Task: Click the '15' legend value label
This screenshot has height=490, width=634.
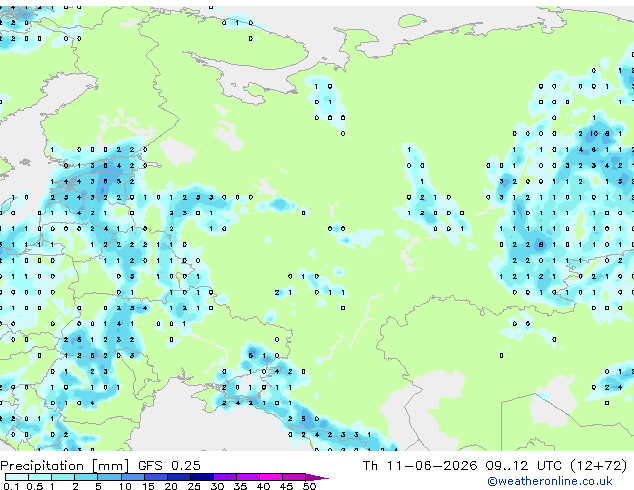Action: [x=148, y=486]
